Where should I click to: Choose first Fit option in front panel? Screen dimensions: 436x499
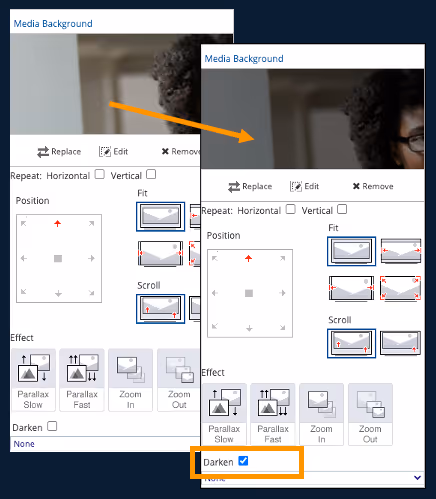click(x=351, y=251)
